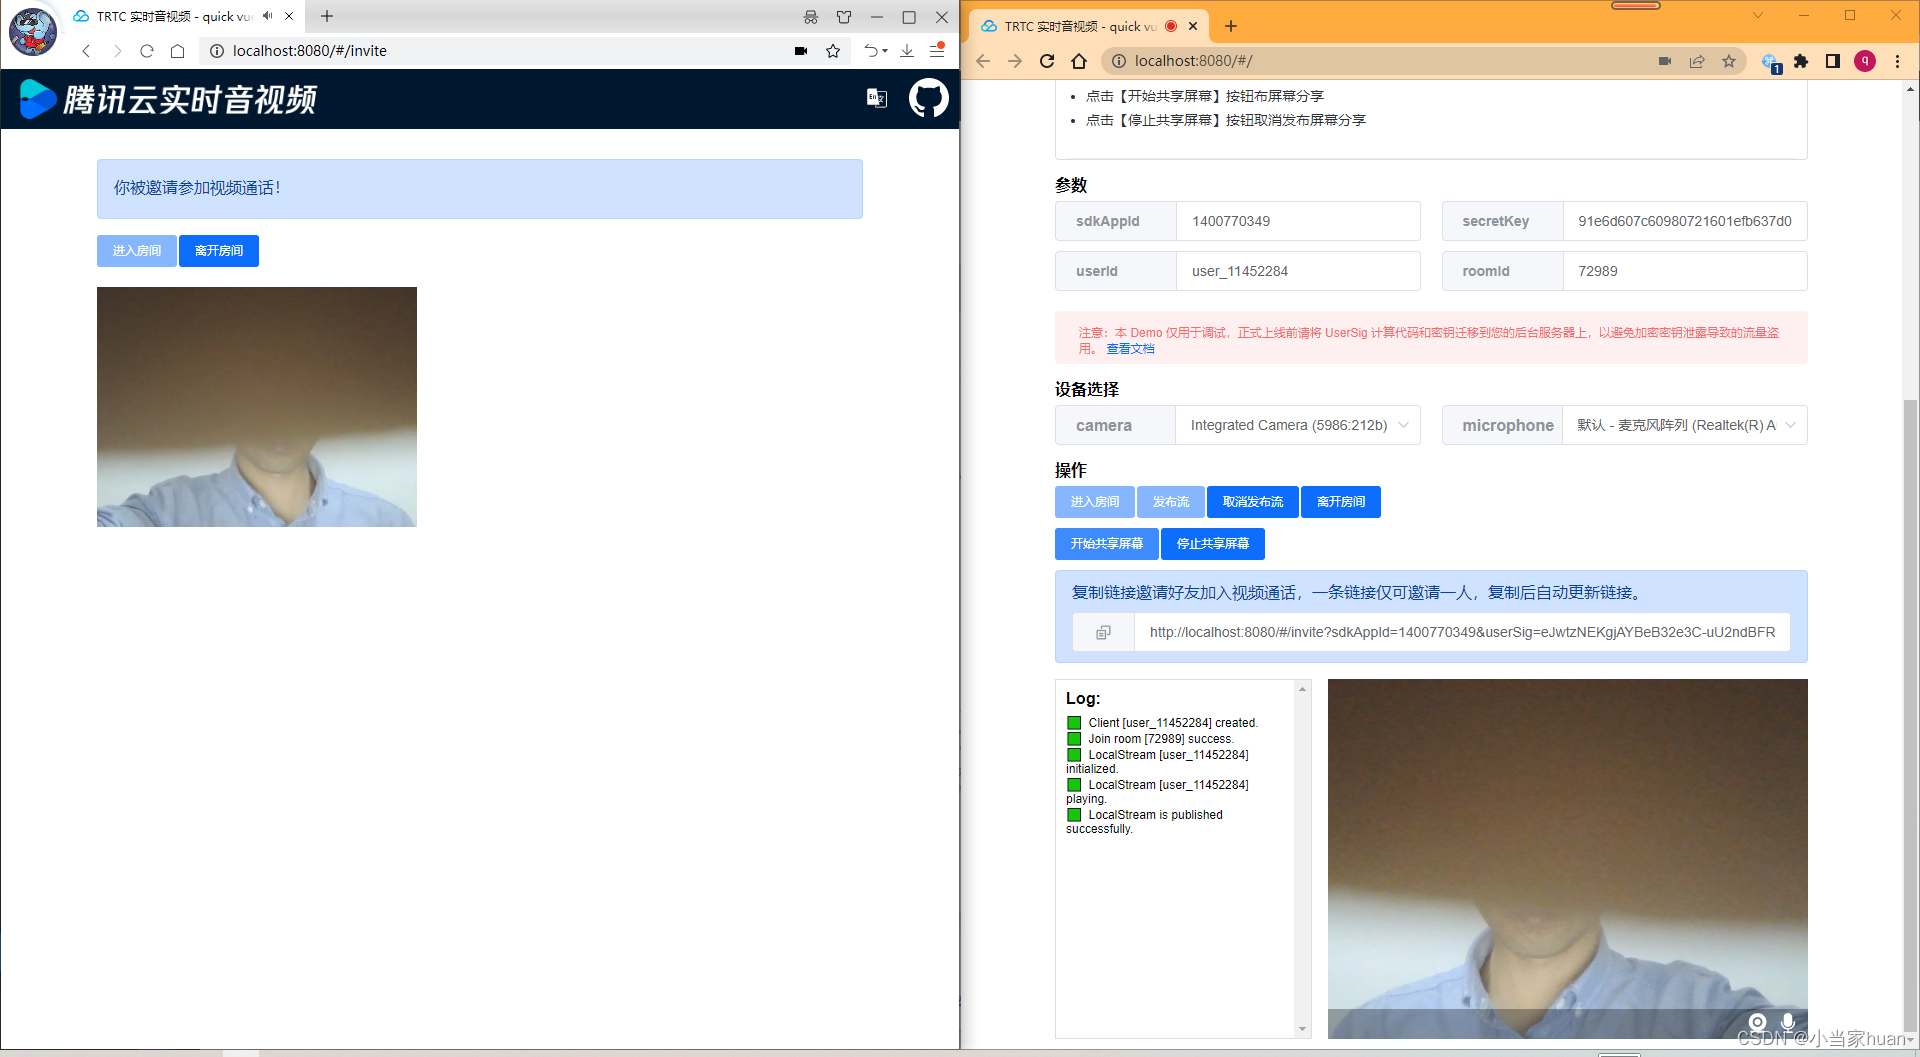Screen dimensions: 1920x1057
Task: Bookmark the right Chrome page with star
Action: pyautogui.click(x=1729, y=61)
